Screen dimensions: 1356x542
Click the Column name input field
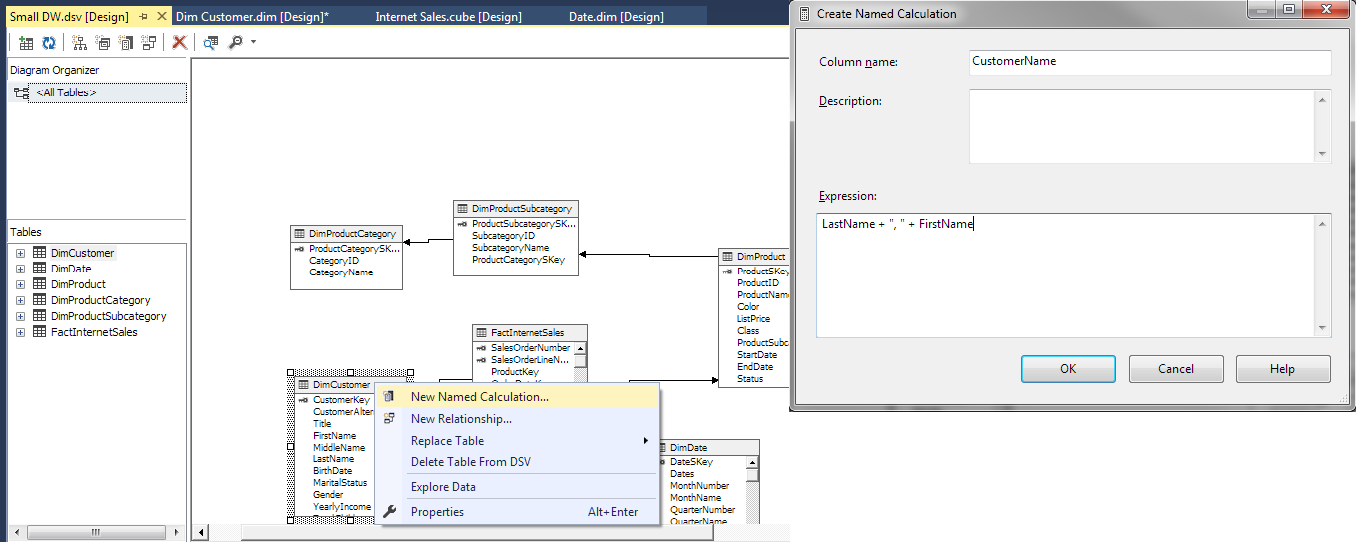click(1149, 62)
